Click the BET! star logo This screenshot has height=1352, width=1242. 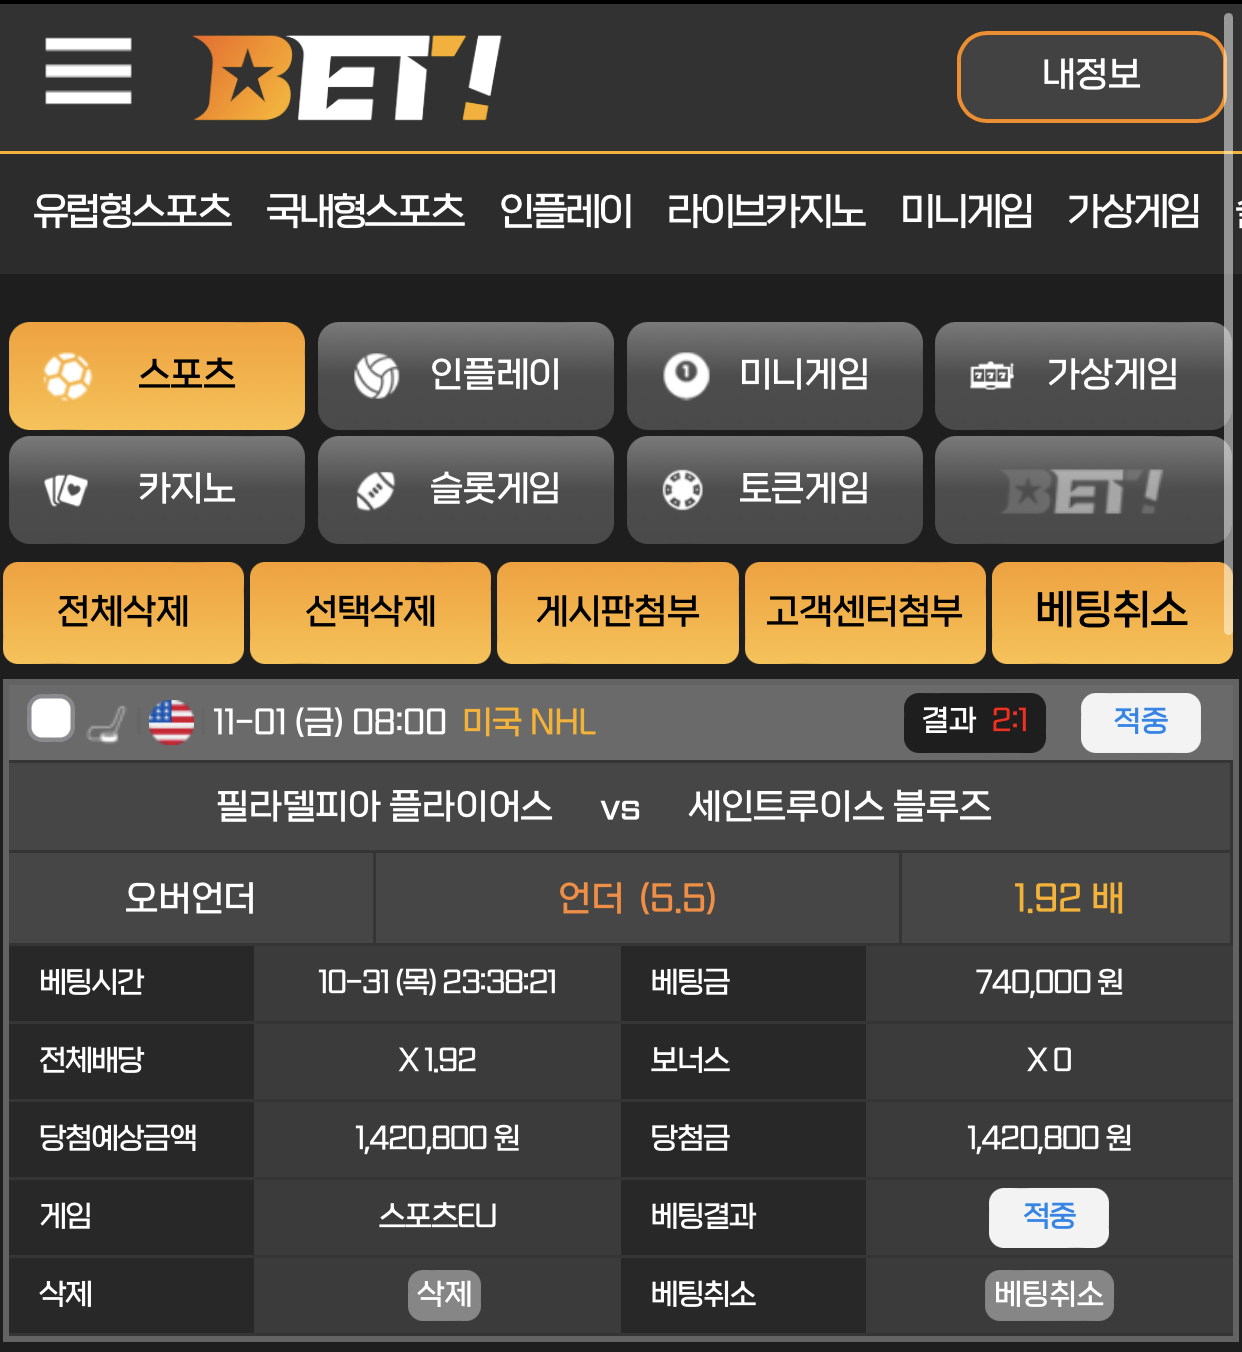click(347, 78)
